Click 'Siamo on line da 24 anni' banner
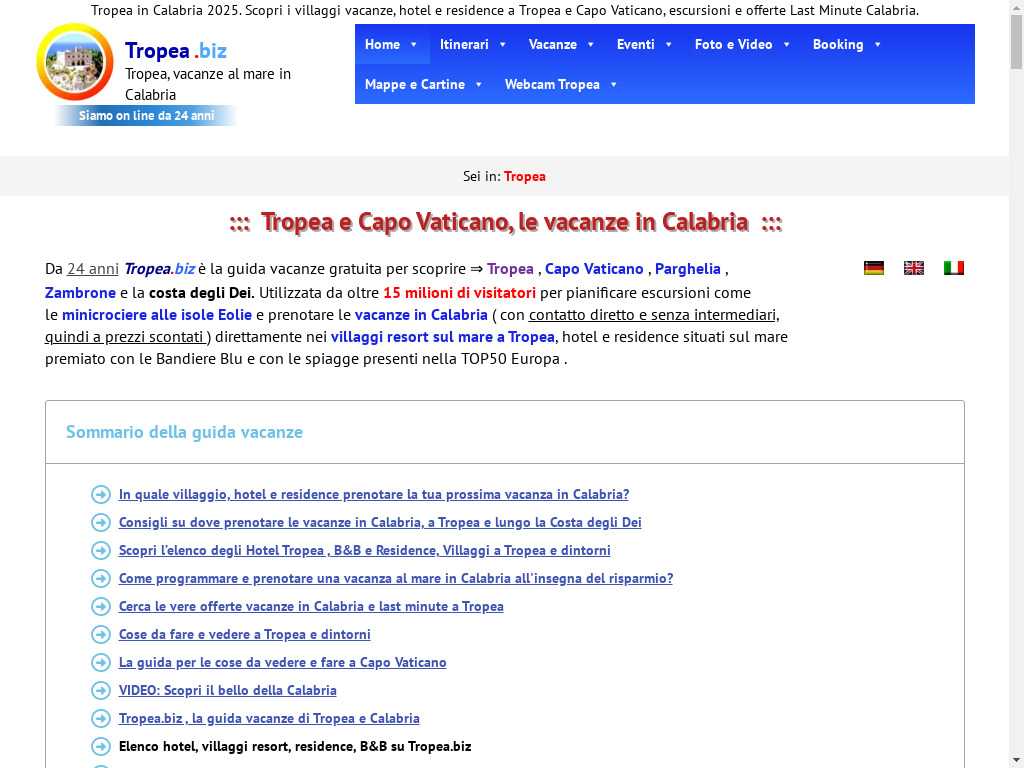This screenshot has height=768, width=1024. (x=146, y=116)
